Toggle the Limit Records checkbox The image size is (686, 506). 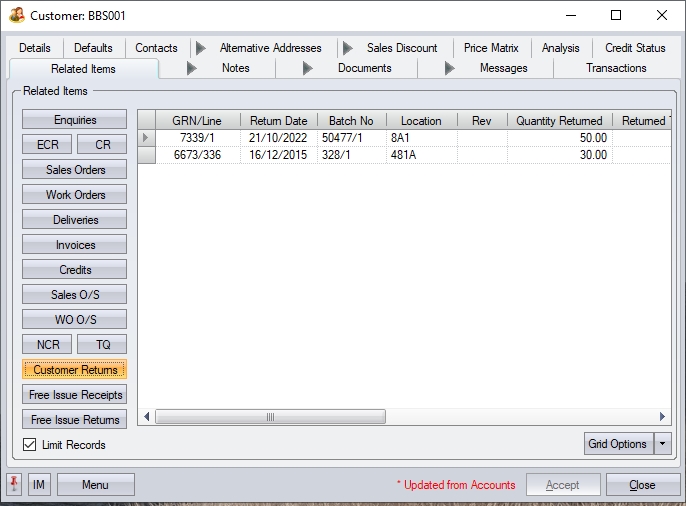click(x=29, y=445)
